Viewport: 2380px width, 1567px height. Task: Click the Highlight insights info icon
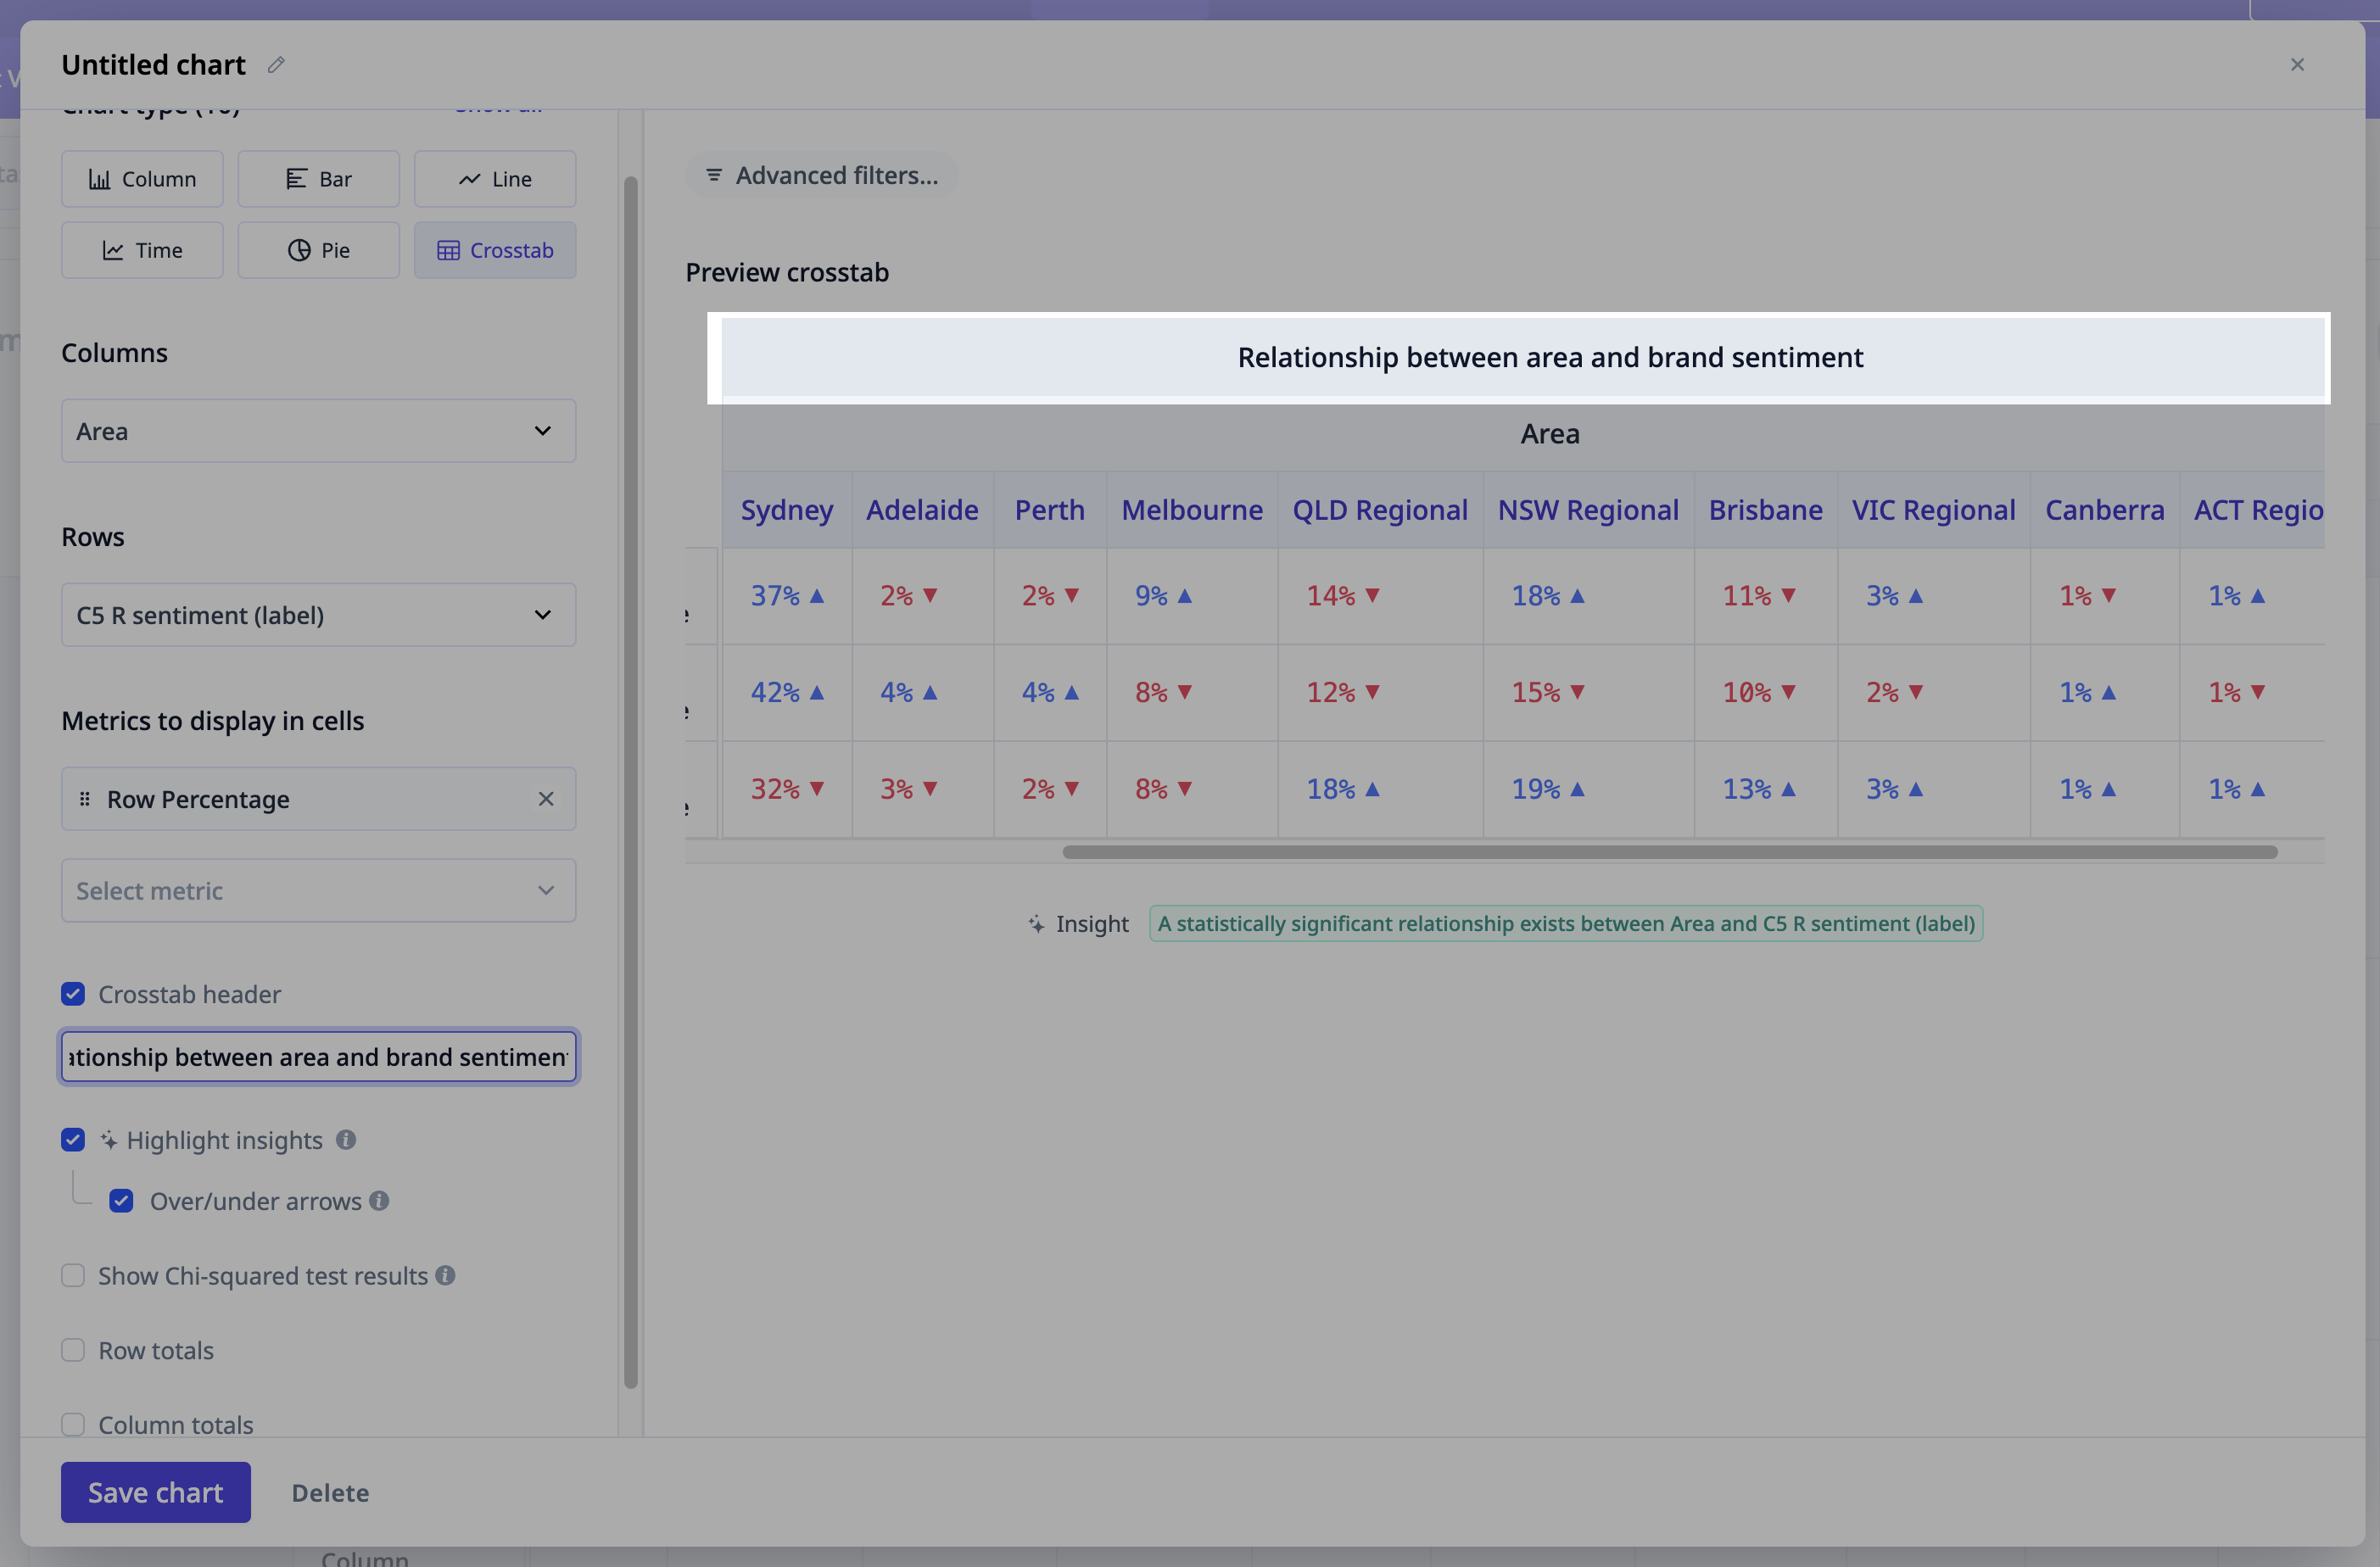346,1140
